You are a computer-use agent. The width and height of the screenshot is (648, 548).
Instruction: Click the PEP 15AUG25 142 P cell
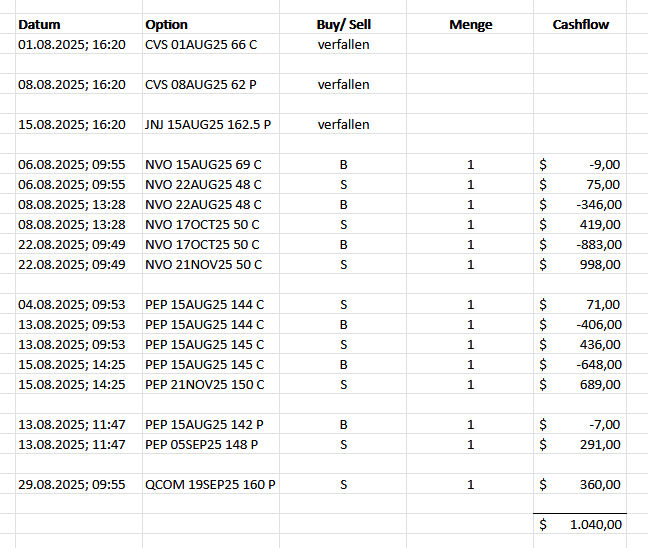(x=202, y=424)
